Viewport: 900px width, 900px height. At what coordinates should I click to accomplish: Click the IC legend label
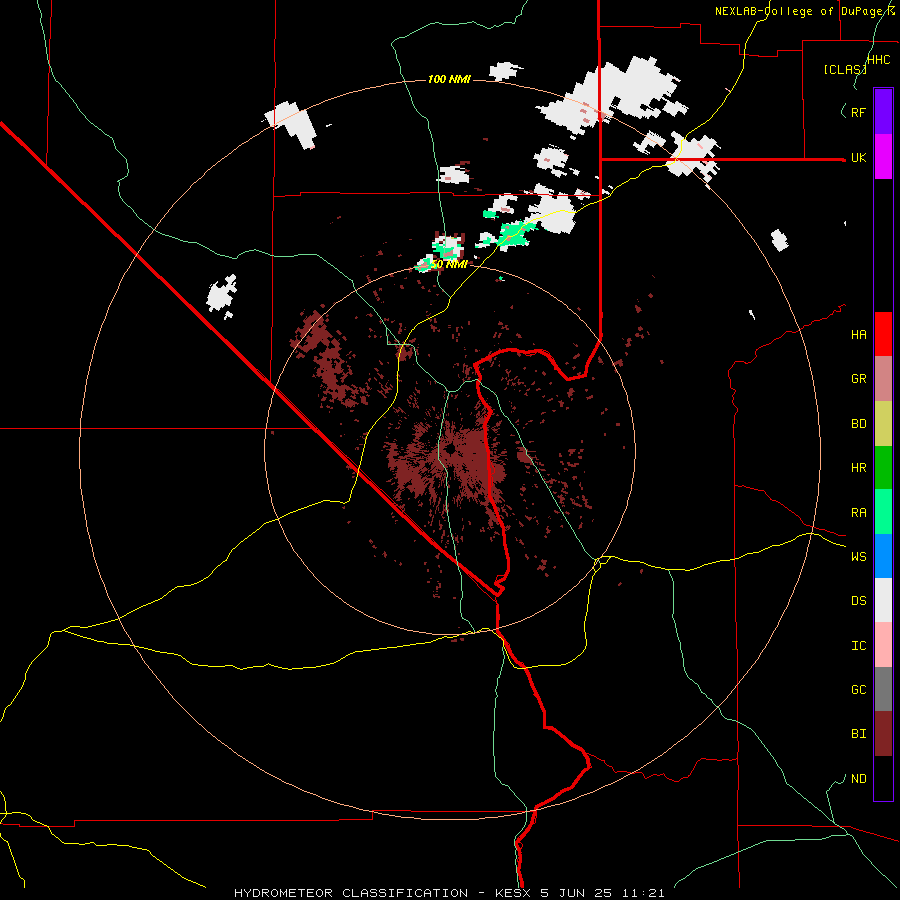pos(858,646)
